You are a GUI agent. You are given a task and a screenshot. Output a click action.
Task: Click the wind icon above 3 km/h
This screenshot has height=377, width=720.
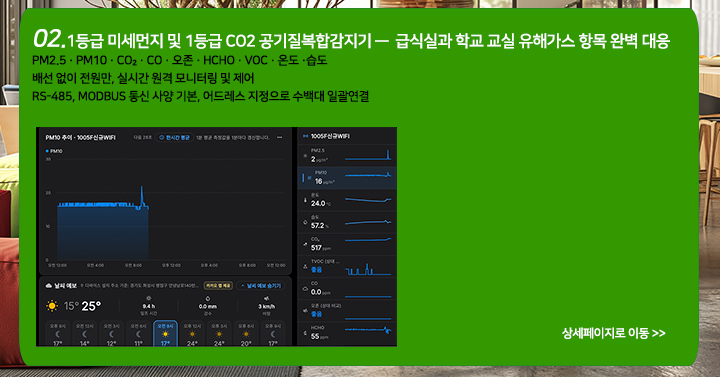point(266,298)
